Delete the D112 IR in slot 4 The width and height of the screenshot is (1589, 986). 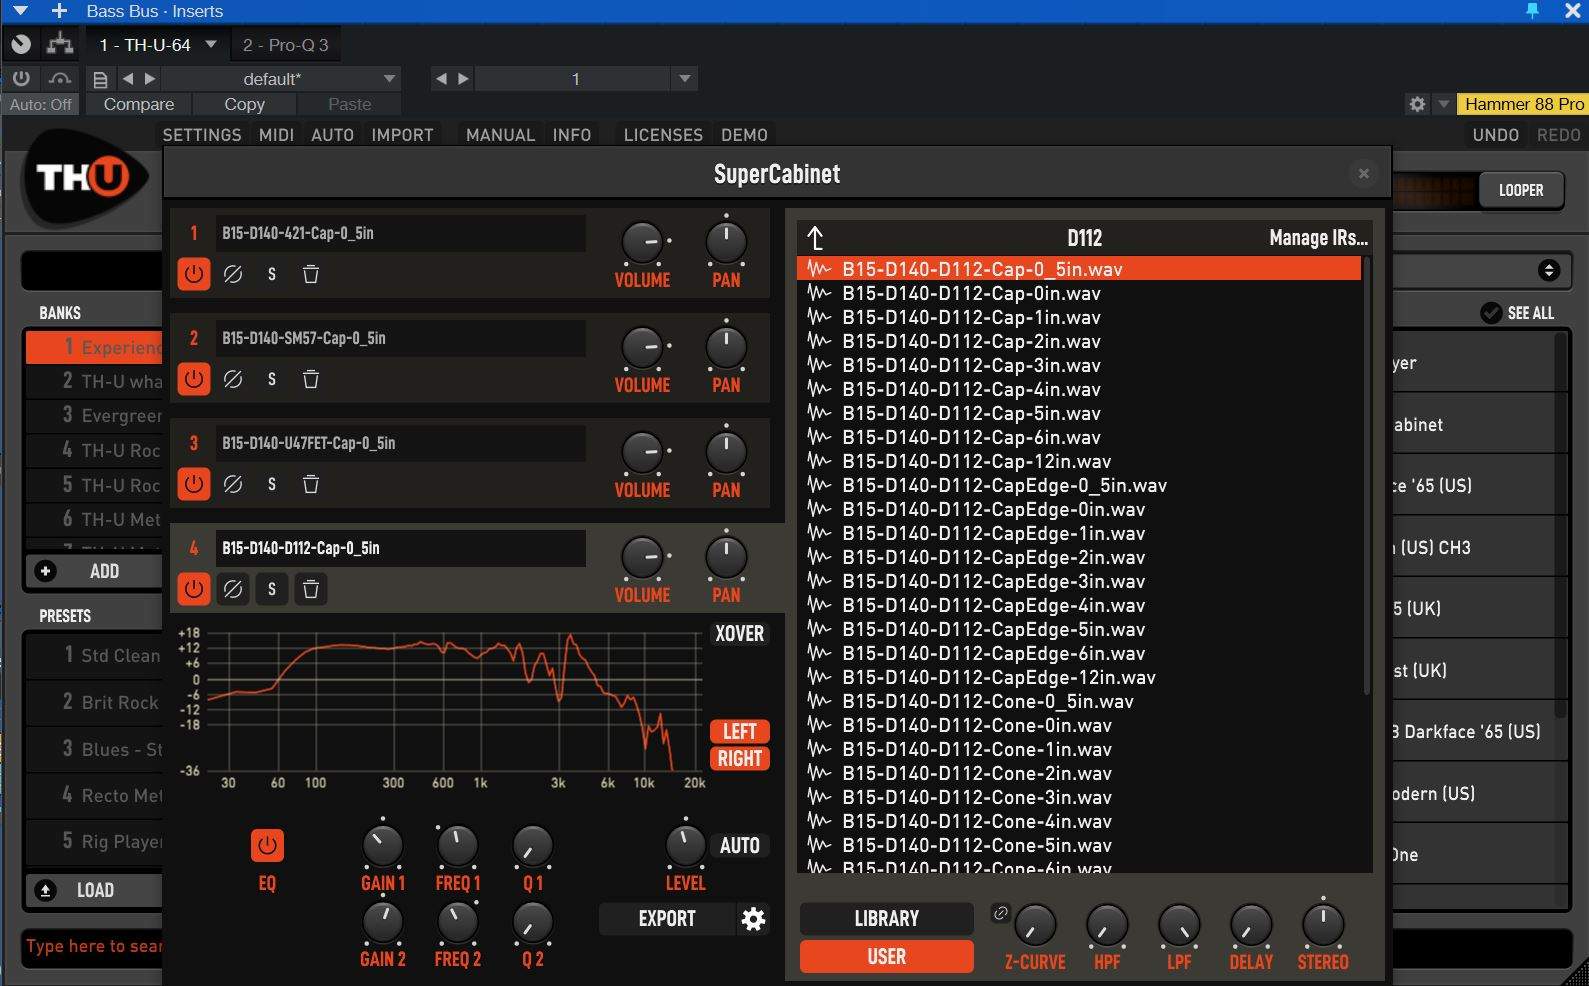coord(311,589)
